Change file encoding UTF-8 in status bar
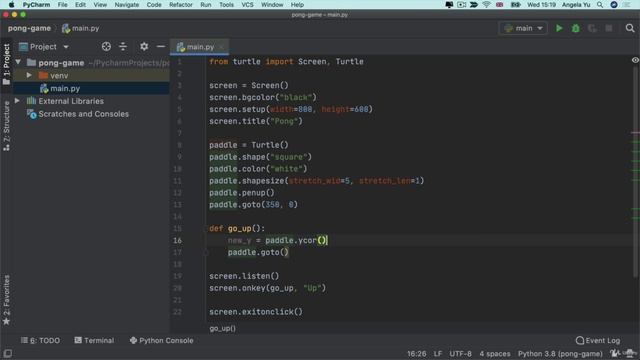 click(x=460, y=353)
